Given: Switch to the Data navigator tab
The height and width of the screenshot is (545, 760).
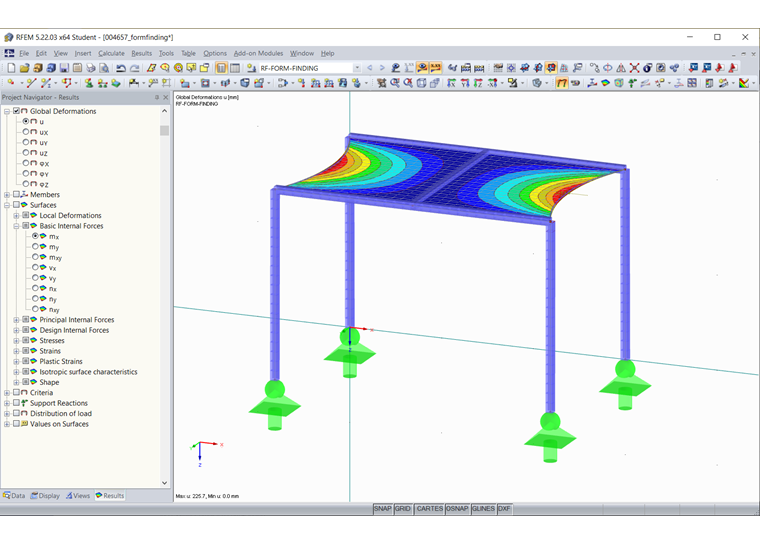Looking at the screenshot, I should click(14, 496).
